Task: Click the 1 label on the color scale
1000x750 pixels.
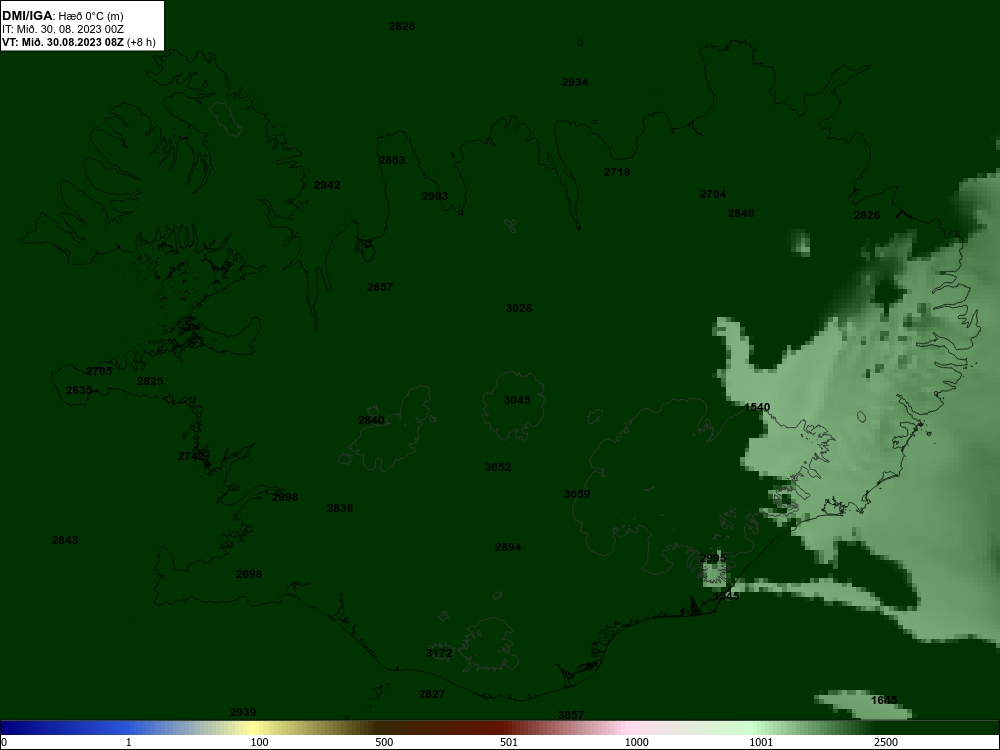Action: point(128,742)
